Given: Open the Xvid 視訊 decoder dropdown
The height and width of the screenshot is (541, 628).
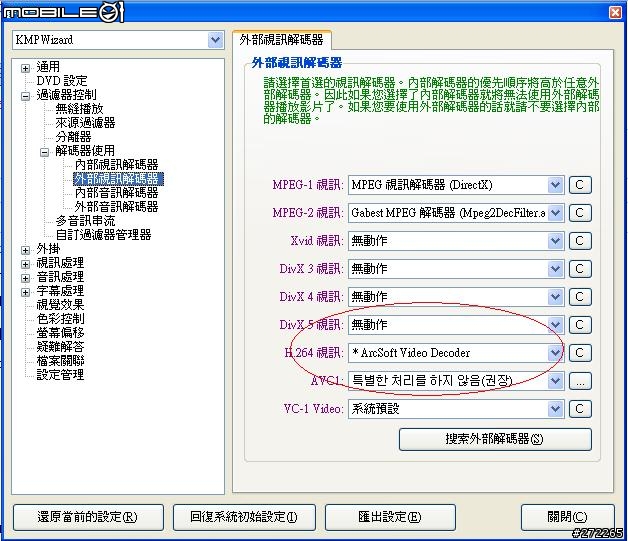Looking at the screenshot, I should coord(555,241).
